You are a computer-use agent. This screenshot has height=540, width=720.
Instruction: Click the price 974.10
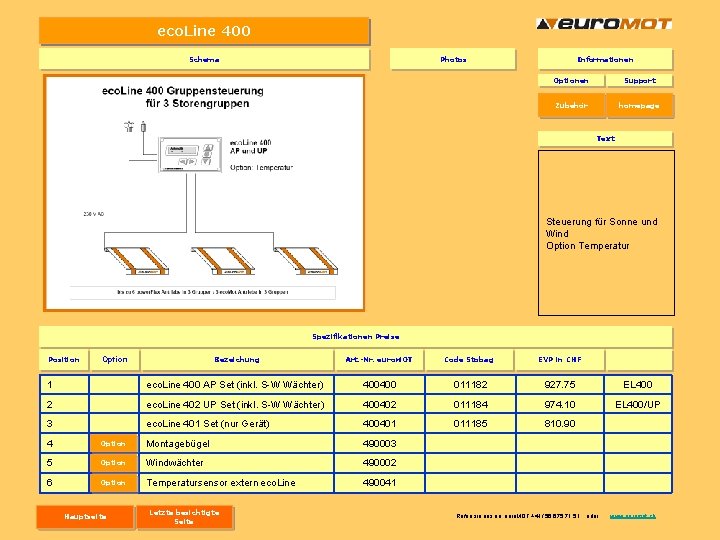coord(560,405)
